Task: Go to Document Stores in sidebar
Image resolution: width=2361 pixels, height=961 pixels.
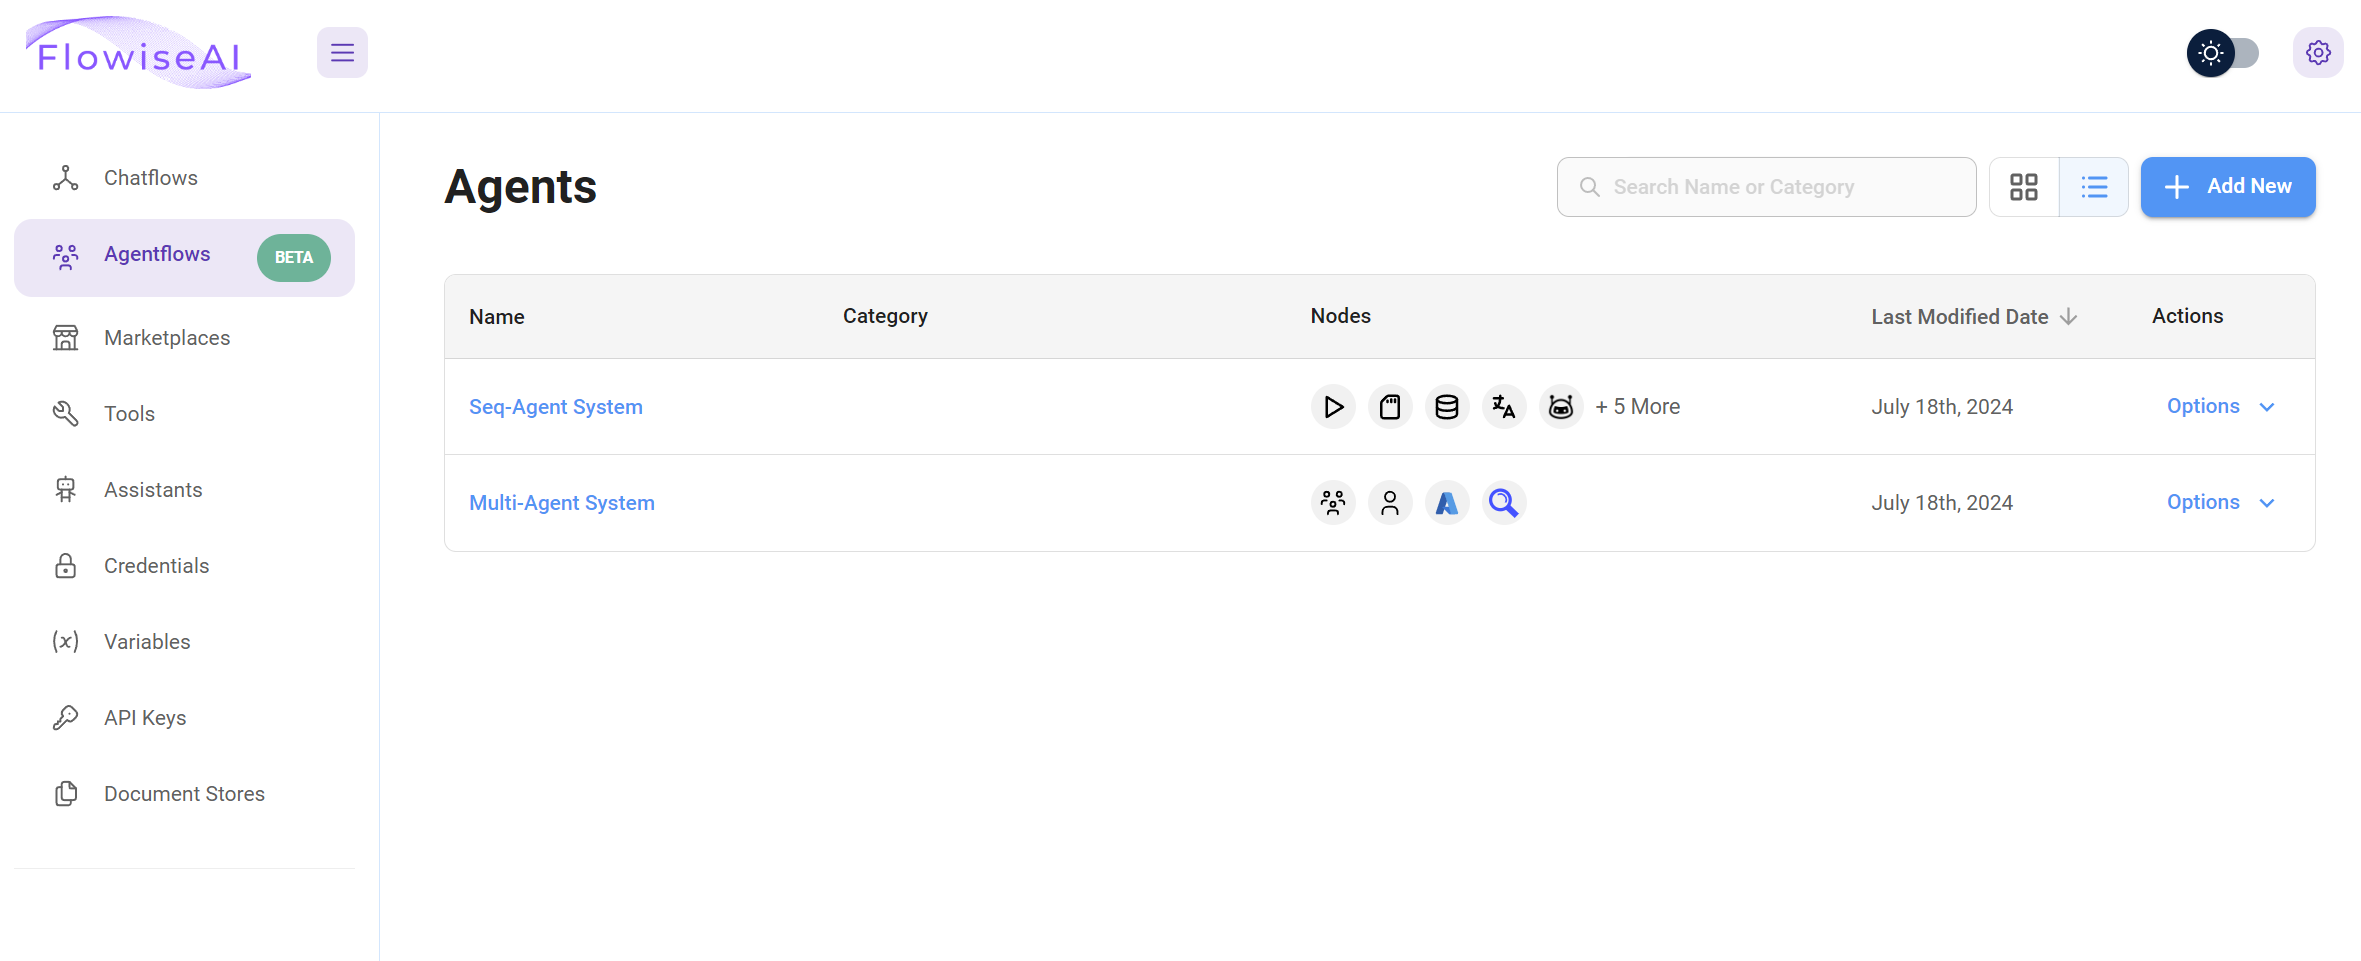Action: pos(184,794)
